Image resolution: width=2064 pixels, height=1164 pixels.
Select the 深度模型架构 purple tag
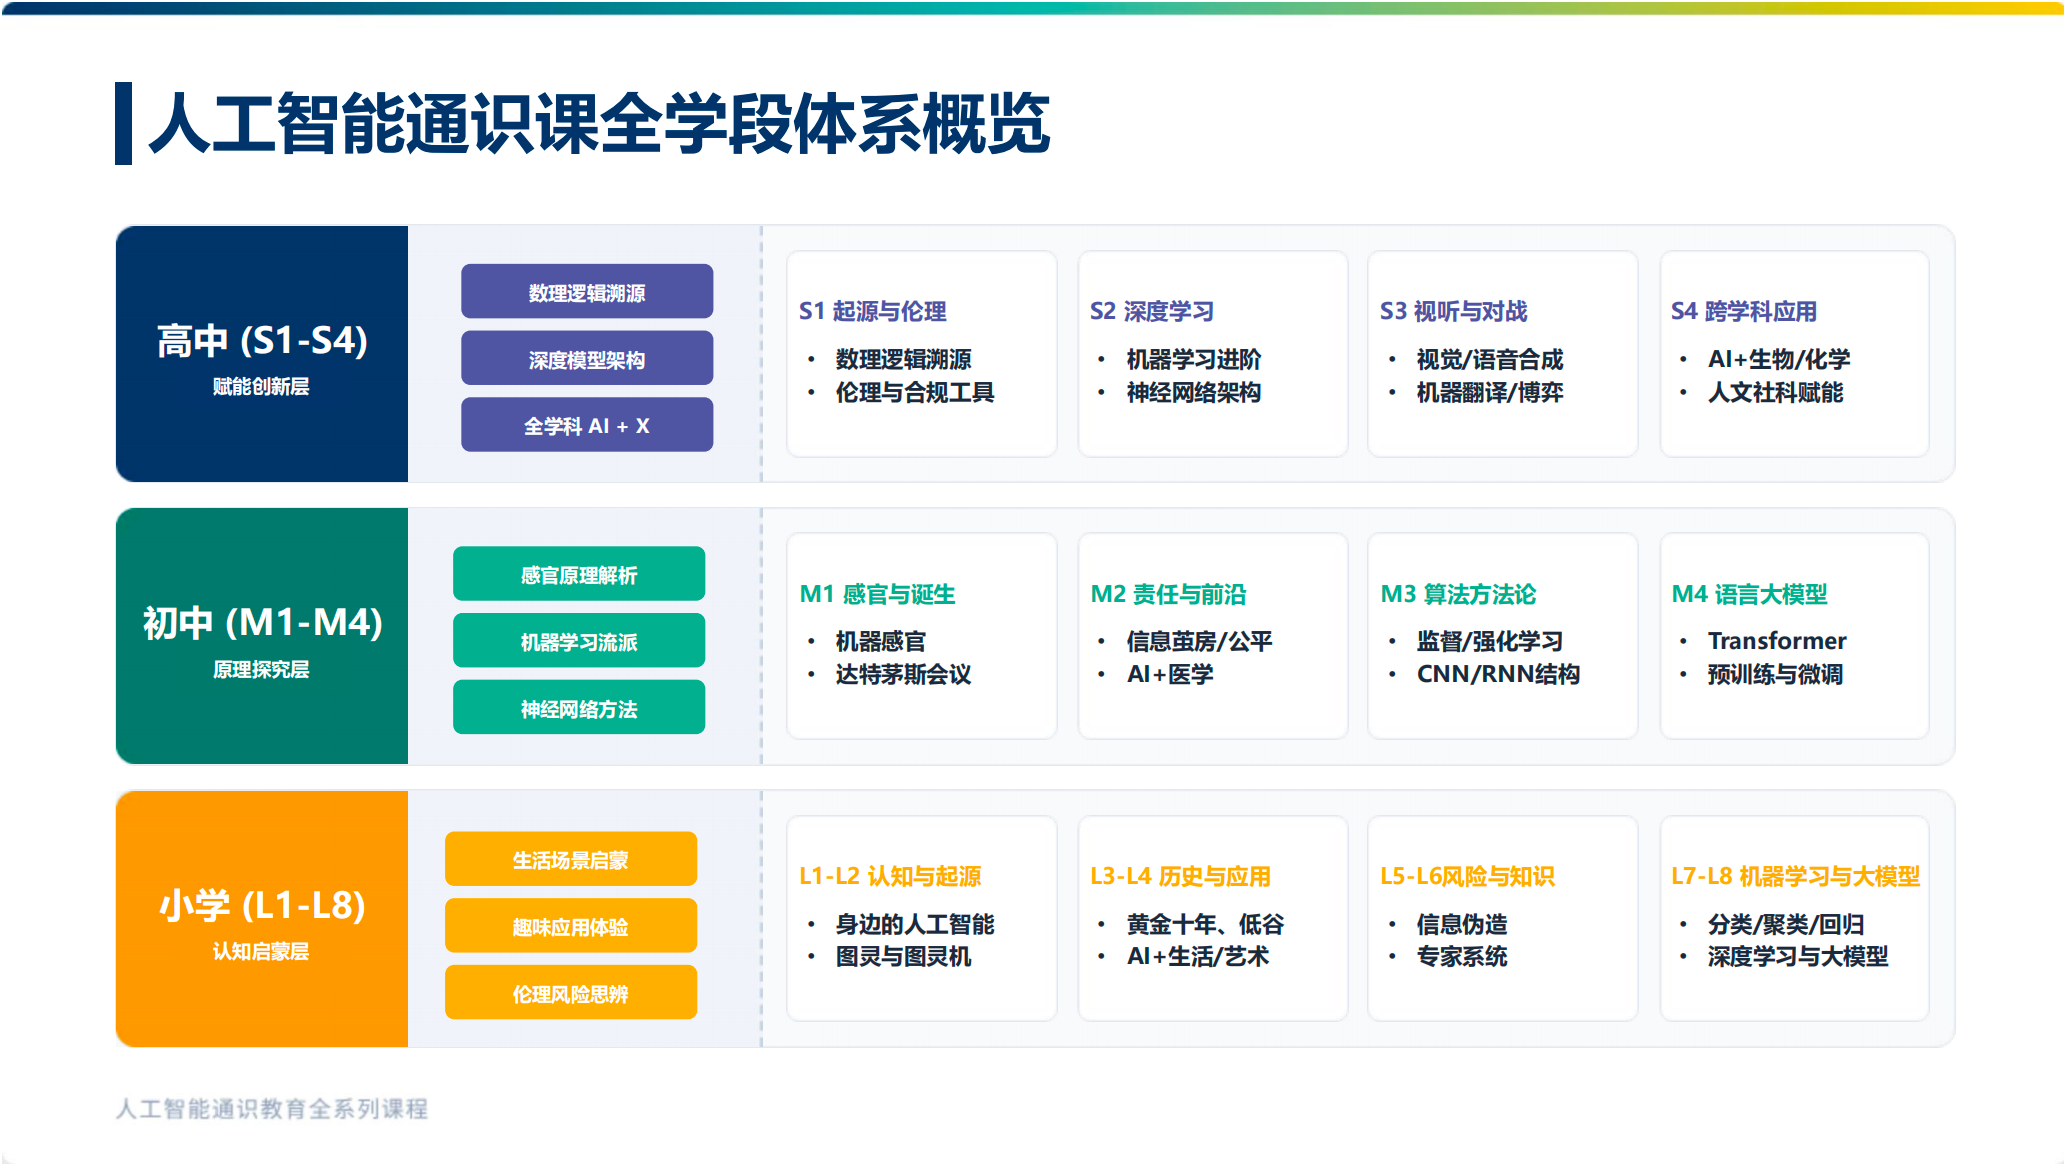tap(587, 359)
